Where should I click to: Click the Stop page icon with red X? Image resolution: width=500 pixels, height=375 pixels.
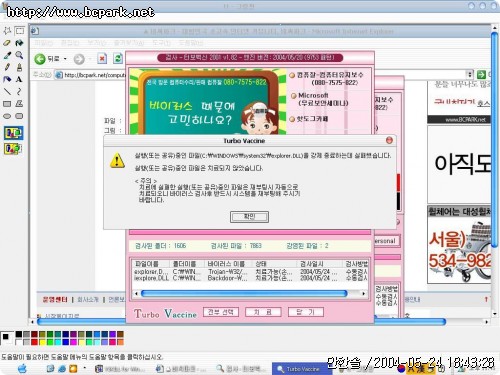pos(102,59)
